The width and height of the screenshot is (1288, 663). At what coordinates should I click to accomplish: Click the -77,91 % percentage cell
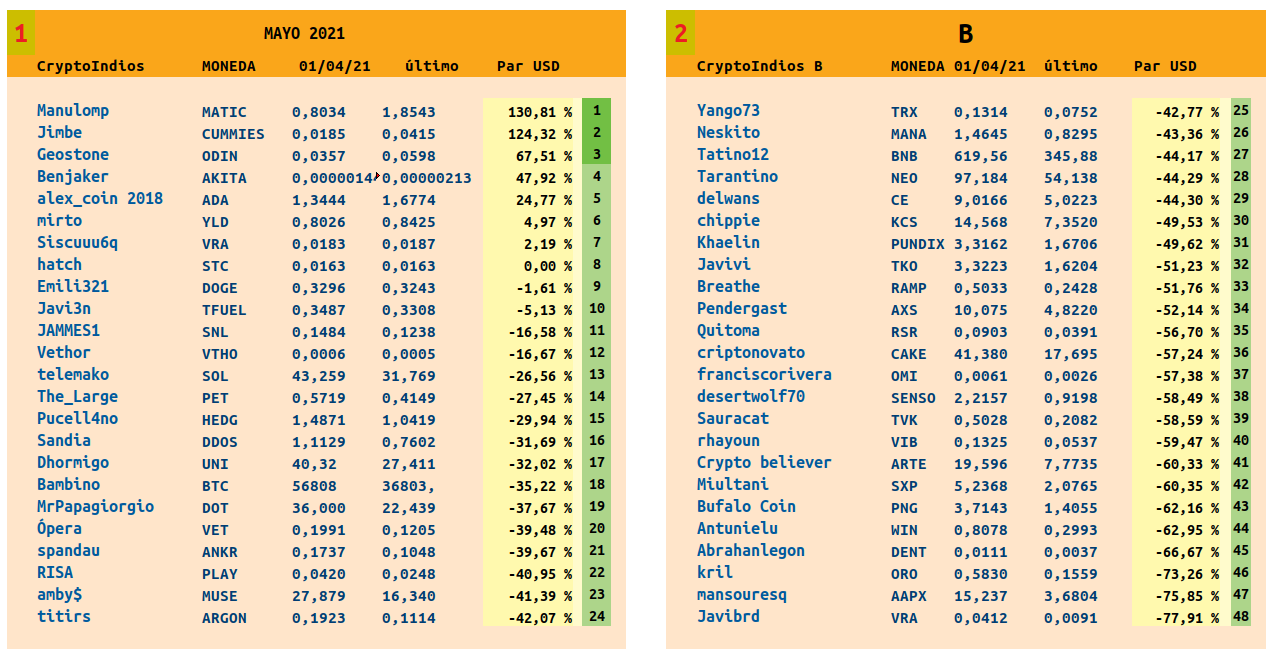(x=1180, y=618)
